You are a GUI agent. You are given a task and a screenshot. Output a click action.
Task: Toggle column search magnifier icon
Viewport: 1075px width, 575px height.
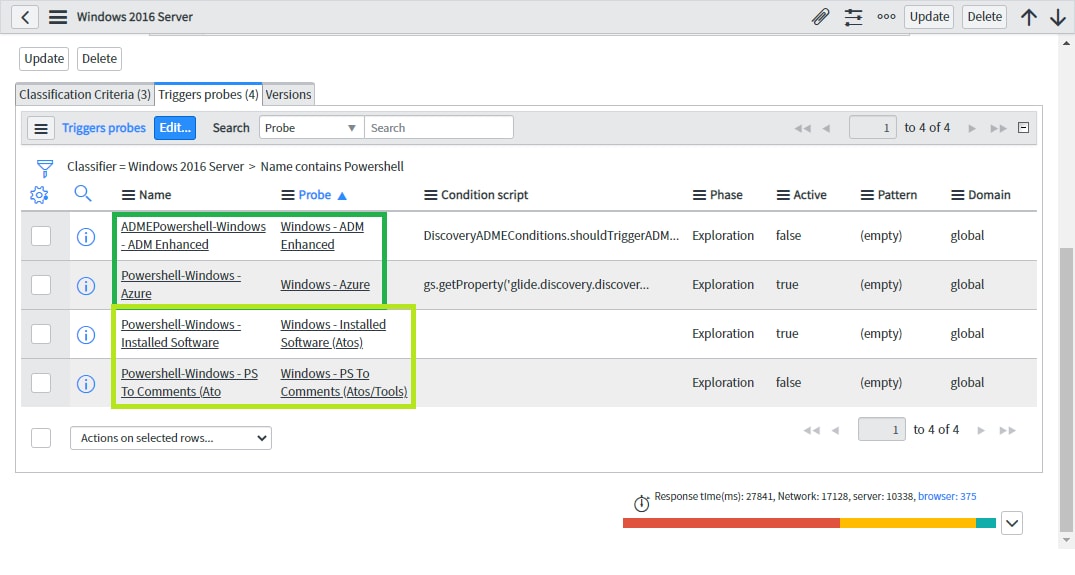point(83,194)
